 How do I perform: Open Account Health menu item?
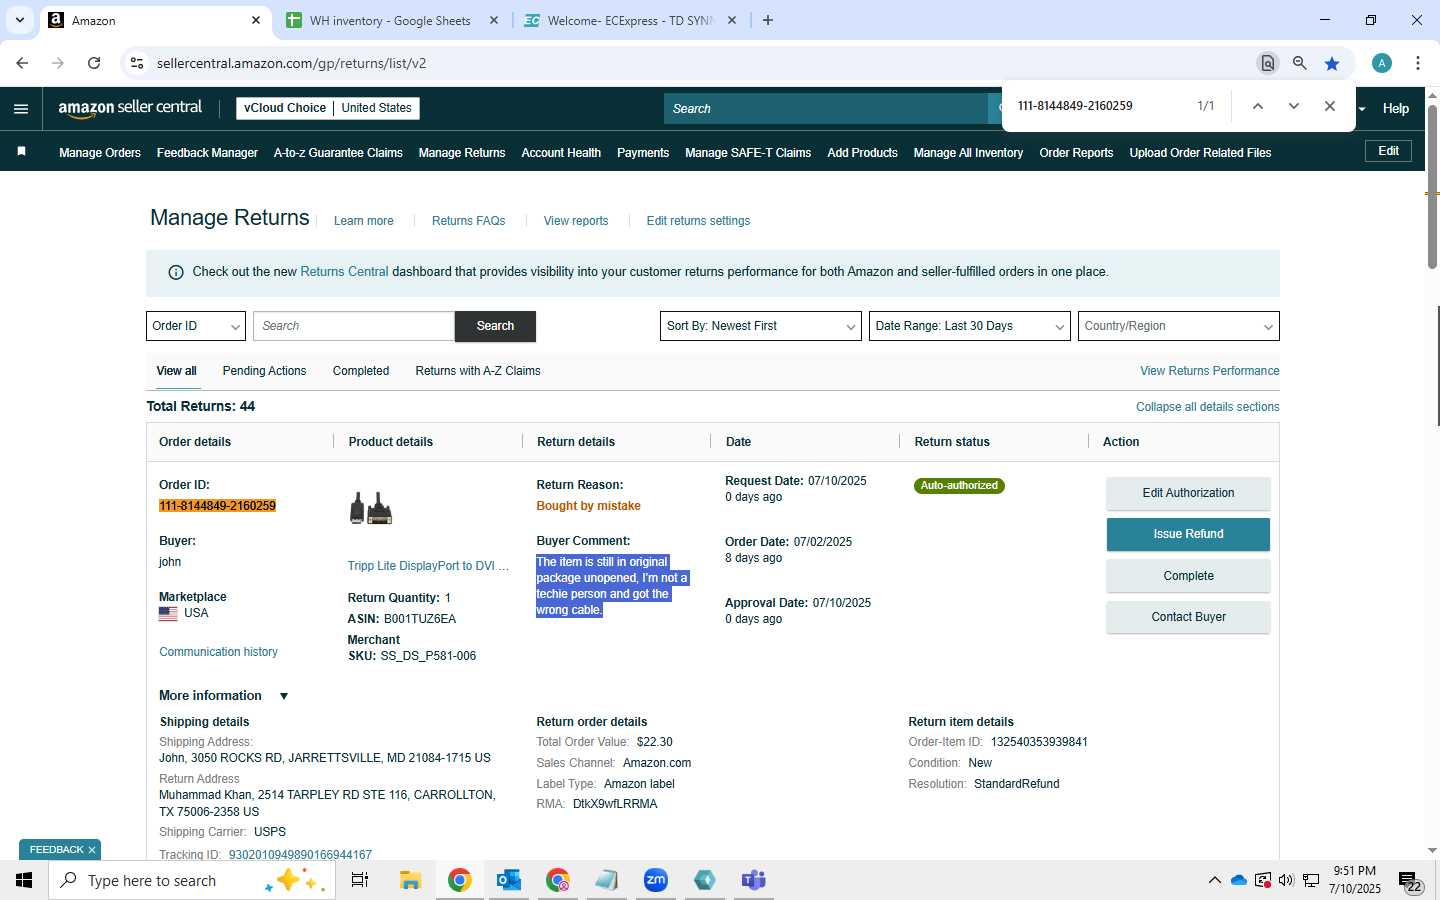point(561,153)
